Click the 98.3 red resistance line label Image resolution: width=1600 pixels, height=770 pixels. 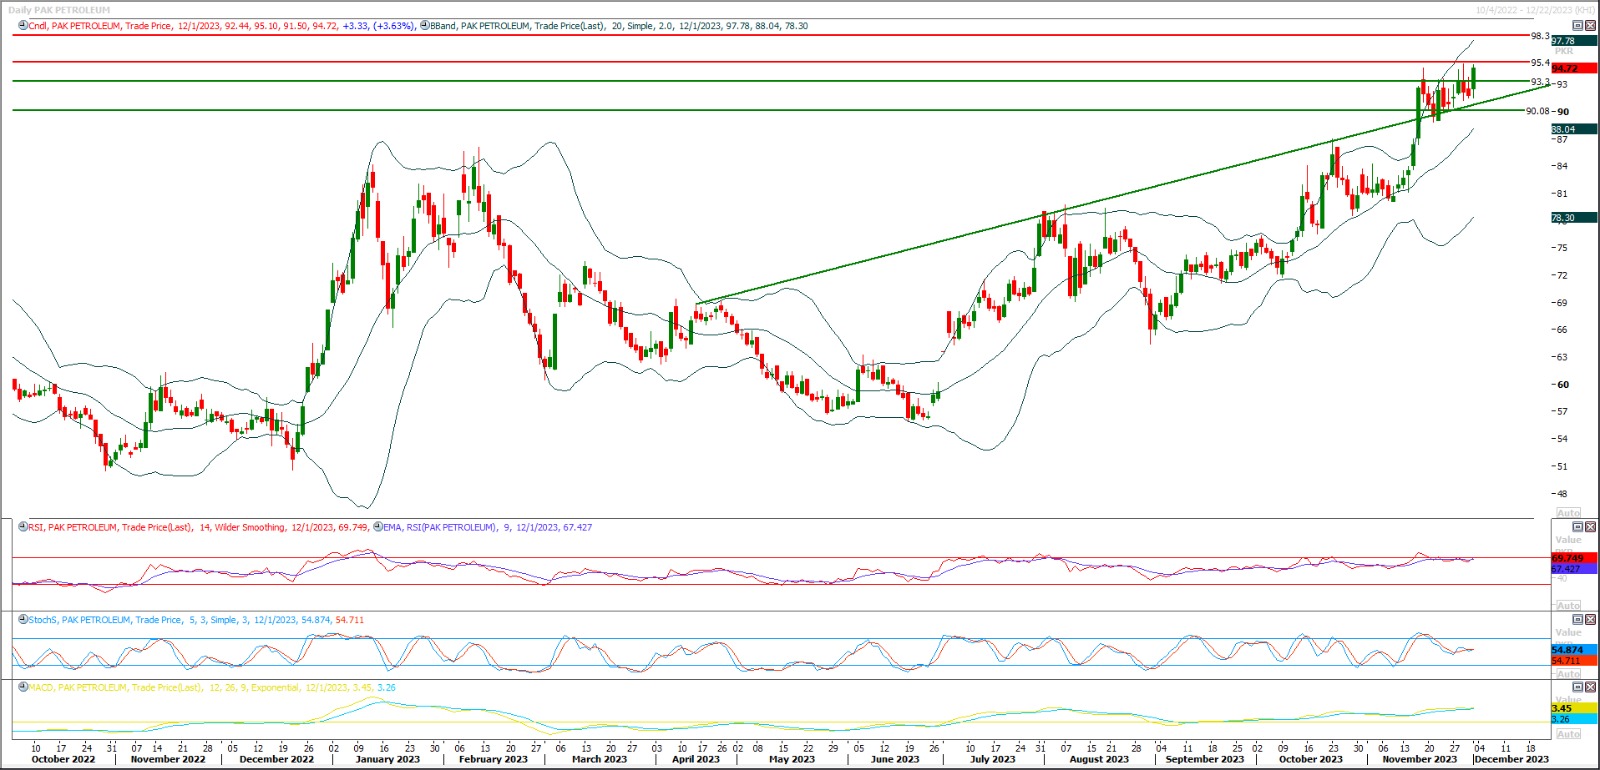tap(1540, 36)
